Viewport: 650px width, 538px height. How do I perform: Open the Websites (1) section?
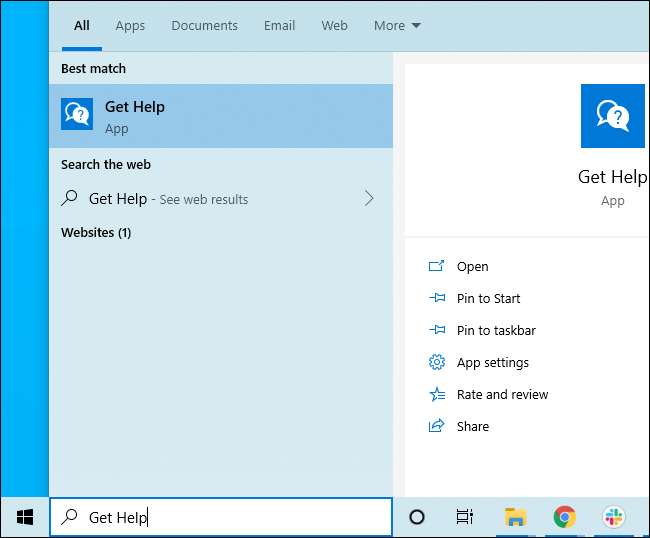[x=96, y=233]
